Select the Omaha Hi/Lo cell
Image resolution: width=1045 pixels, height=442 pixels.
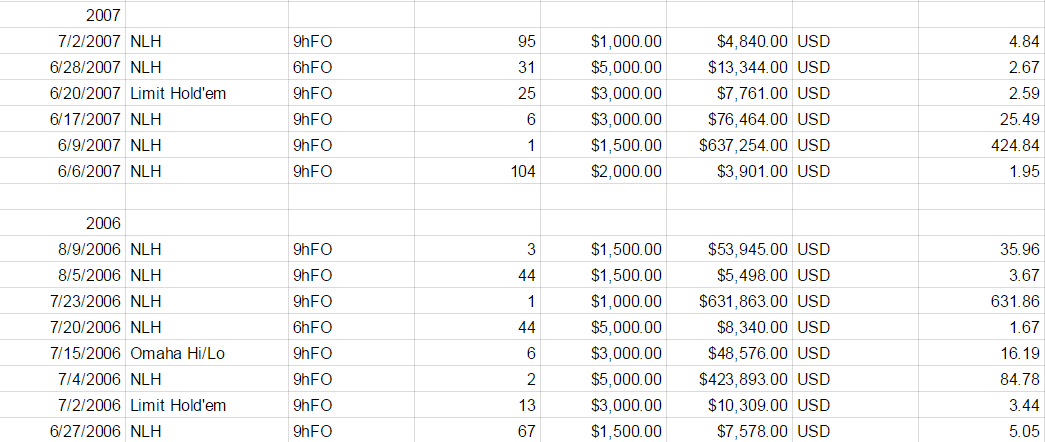(207, 353)
